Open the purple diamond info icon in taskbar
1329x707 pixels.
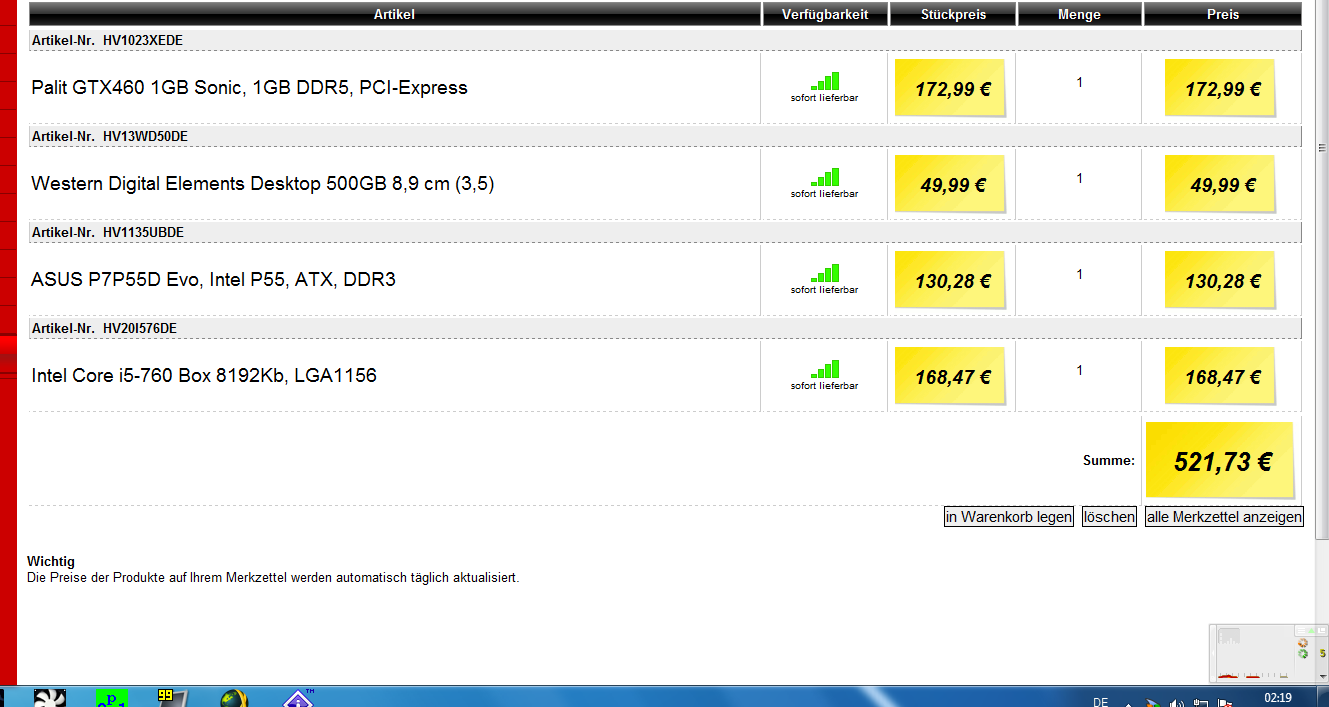pyautogui.click(x=298, y=698)
